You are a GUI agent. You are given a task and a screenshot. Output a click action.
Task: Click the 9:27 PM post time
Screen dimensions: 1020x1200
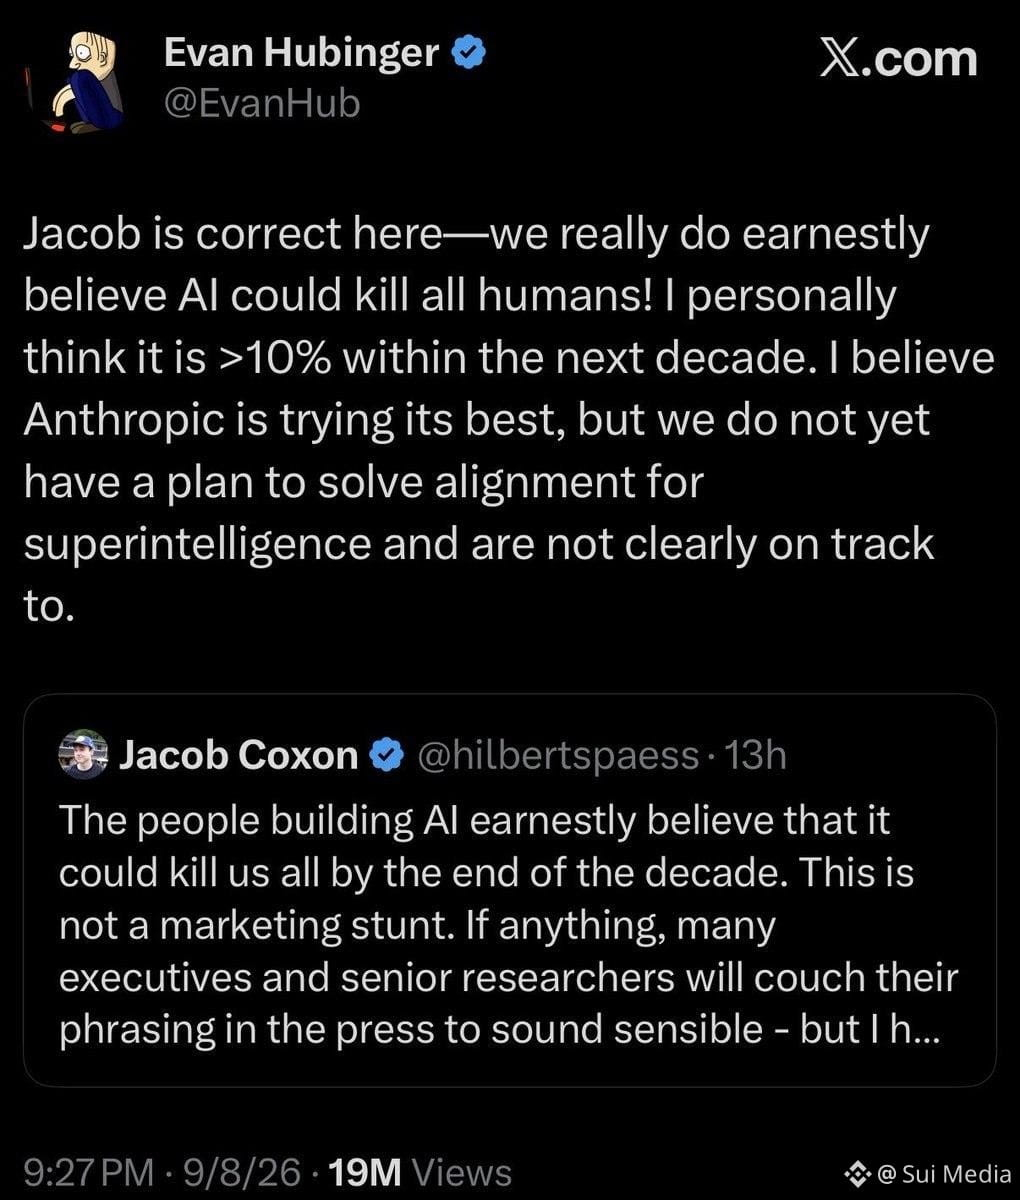pyautogui.click(x=90, y=1172)
